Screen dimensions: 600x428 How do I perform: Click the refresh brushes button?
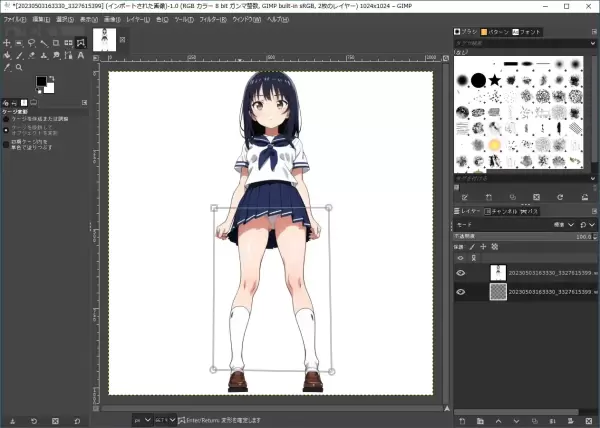pyautogui.click(x=560, y=197)
